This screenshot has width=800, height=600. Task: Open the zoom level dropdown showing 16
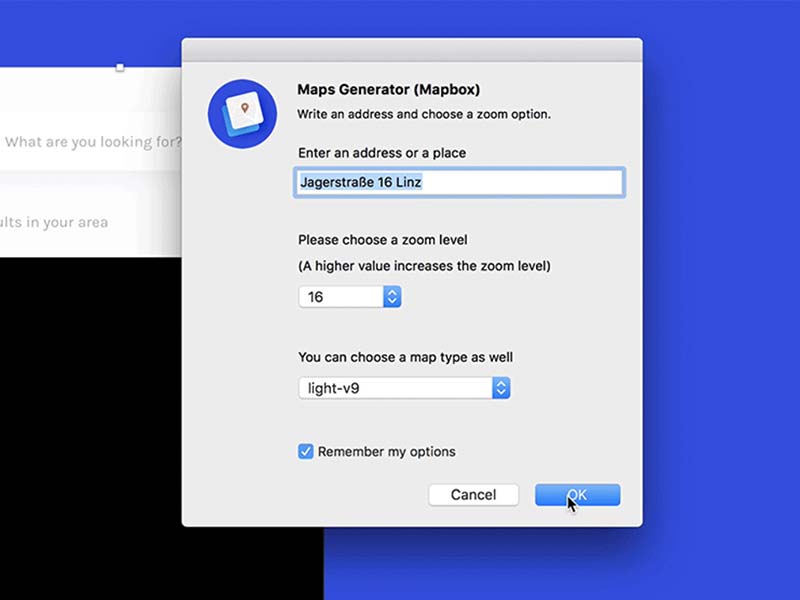click(x=349, y=296)
